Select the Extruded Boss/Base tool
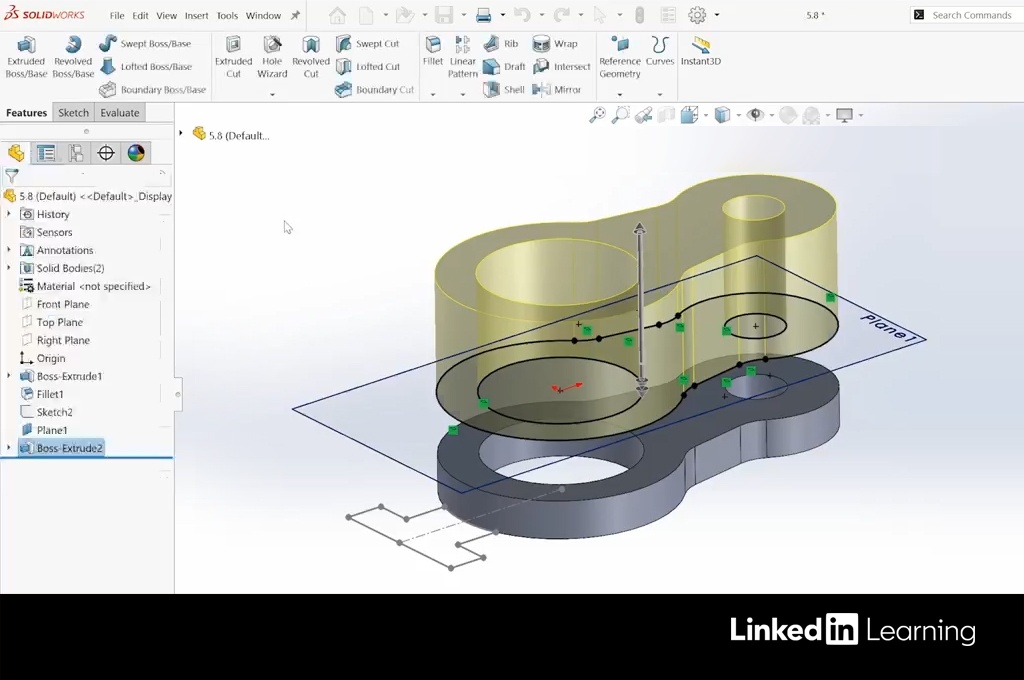Screen dimensions: 1024x680 (x=26, y=57)
